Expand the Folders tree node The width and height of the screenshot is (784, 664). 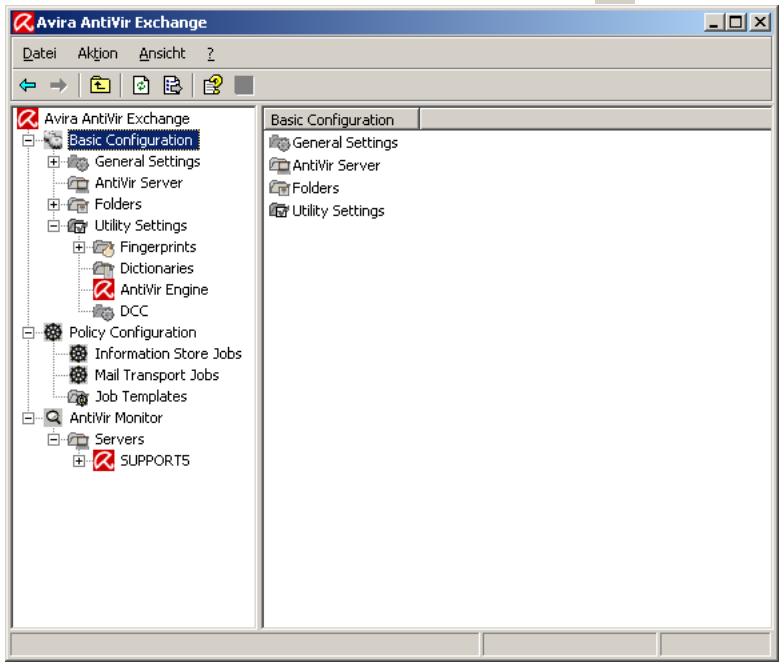(54, 204)
